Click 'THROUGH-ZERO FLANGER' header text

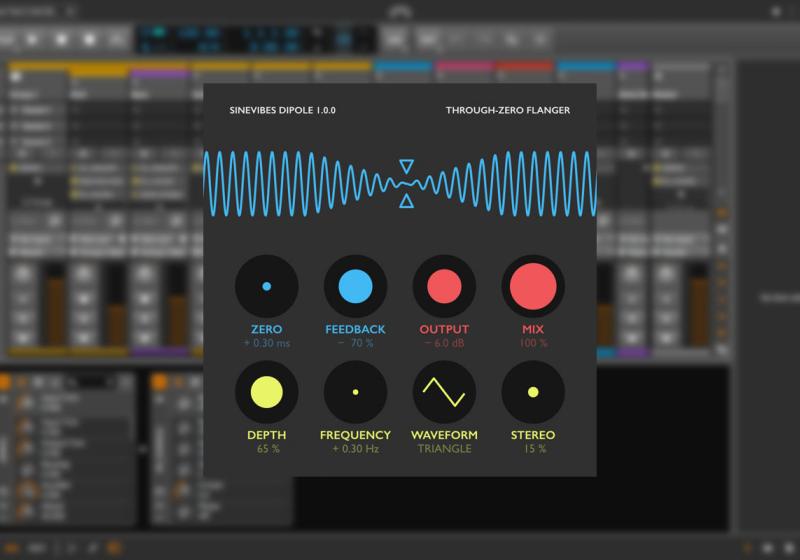[x=508, y=110]
